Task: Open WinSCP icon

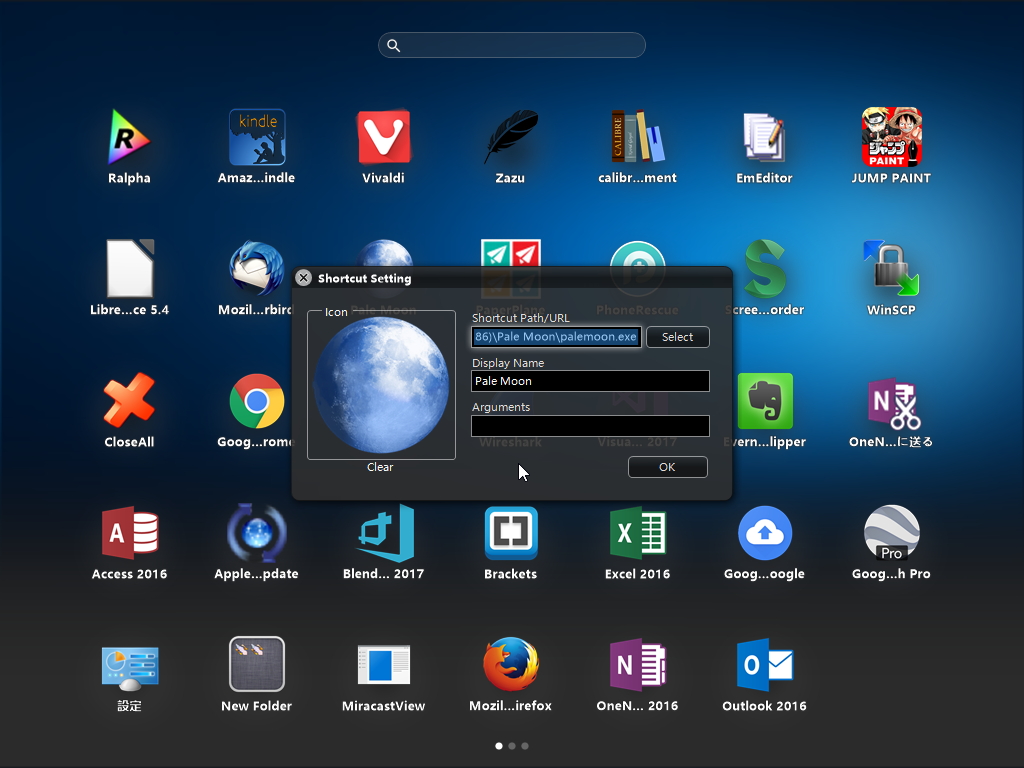Action: (891, 268)
